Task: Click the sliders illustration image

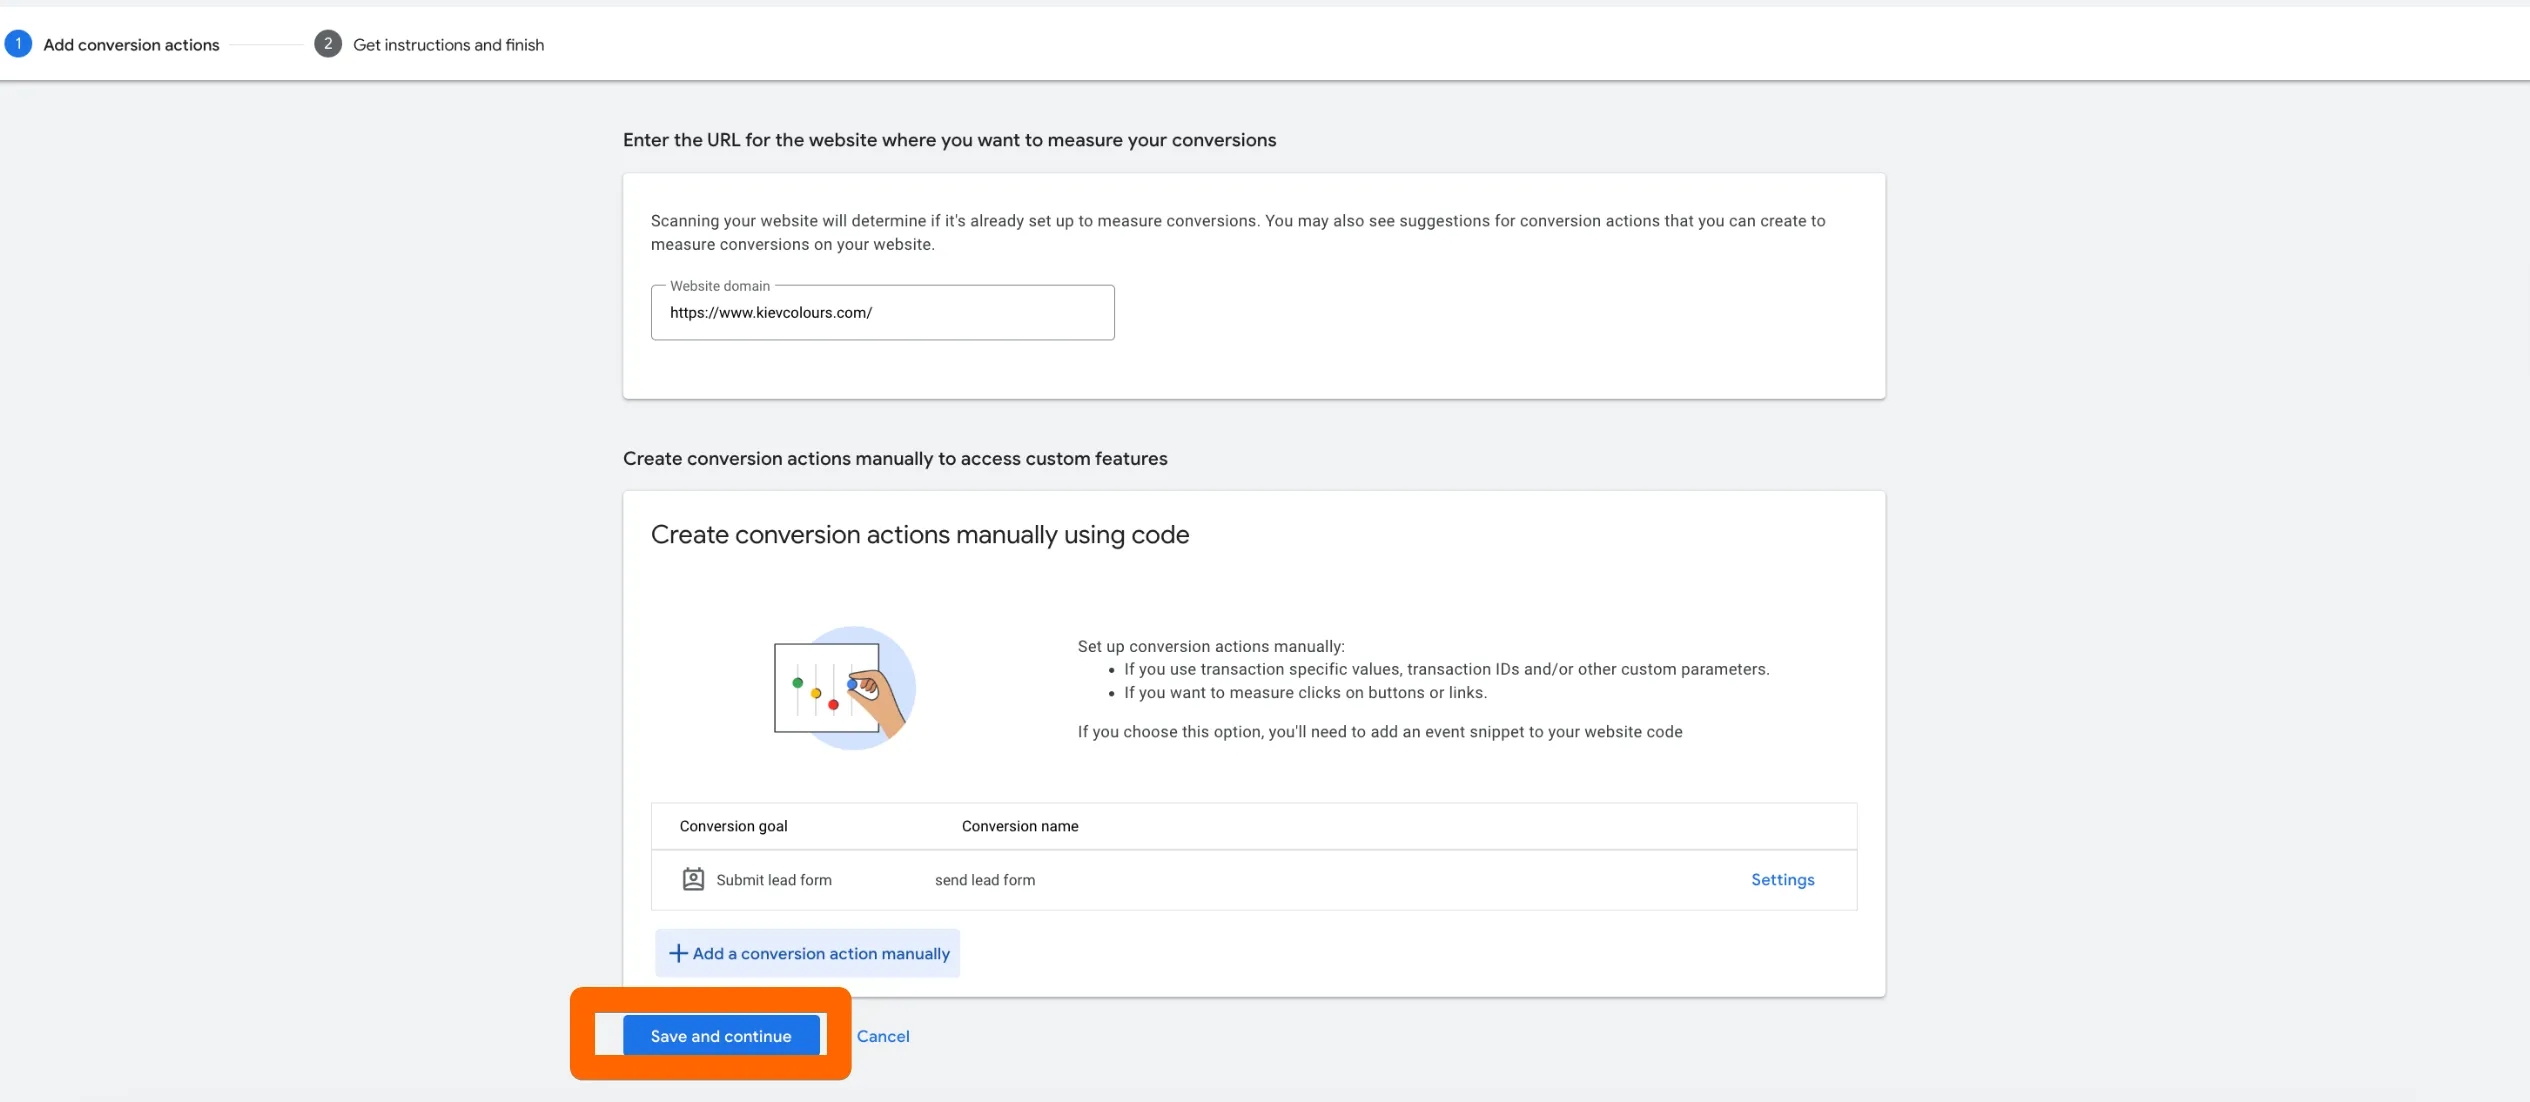Action: pos(845,688)
